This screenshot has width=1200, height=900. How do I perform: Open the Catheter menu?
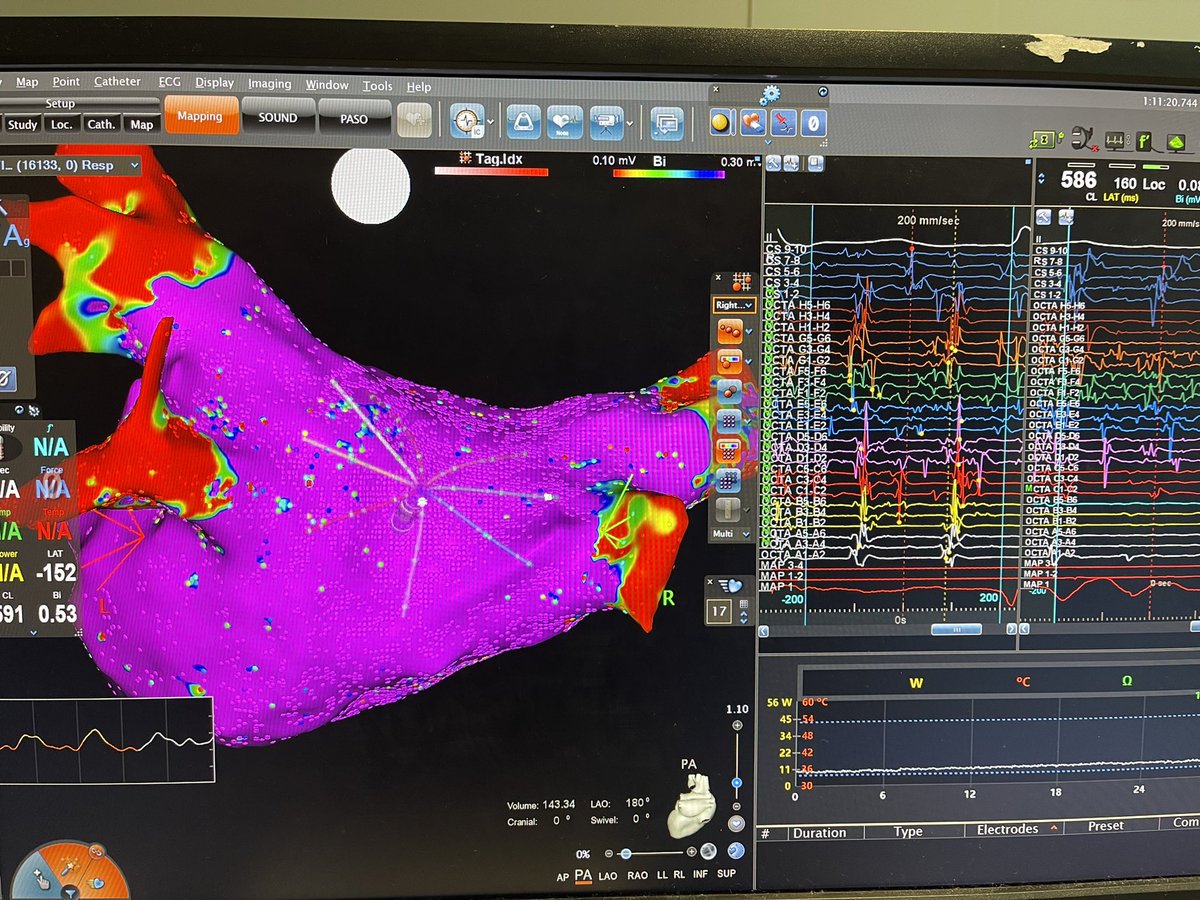(x=117, y=82)
